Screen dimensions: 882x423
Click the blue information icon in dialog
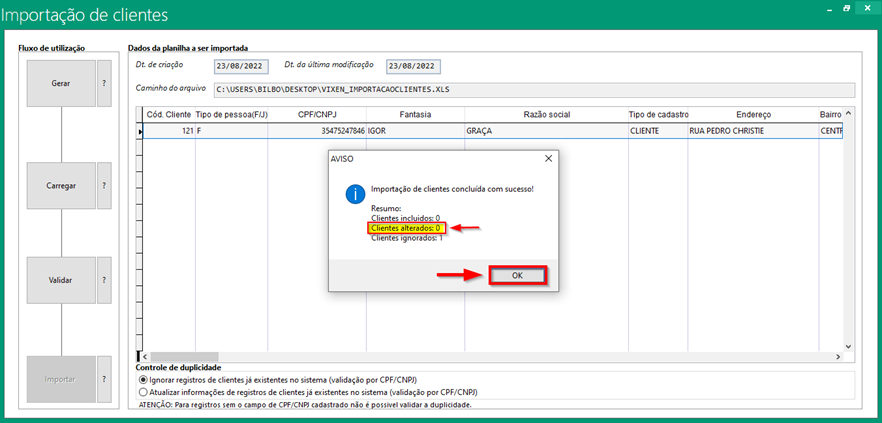pyautogui.click(x=351, y=193)
